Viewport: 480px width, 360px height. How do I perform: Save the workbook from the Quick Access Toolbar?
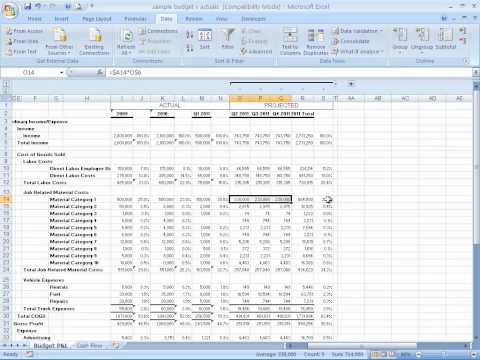(x=28, y=6)
